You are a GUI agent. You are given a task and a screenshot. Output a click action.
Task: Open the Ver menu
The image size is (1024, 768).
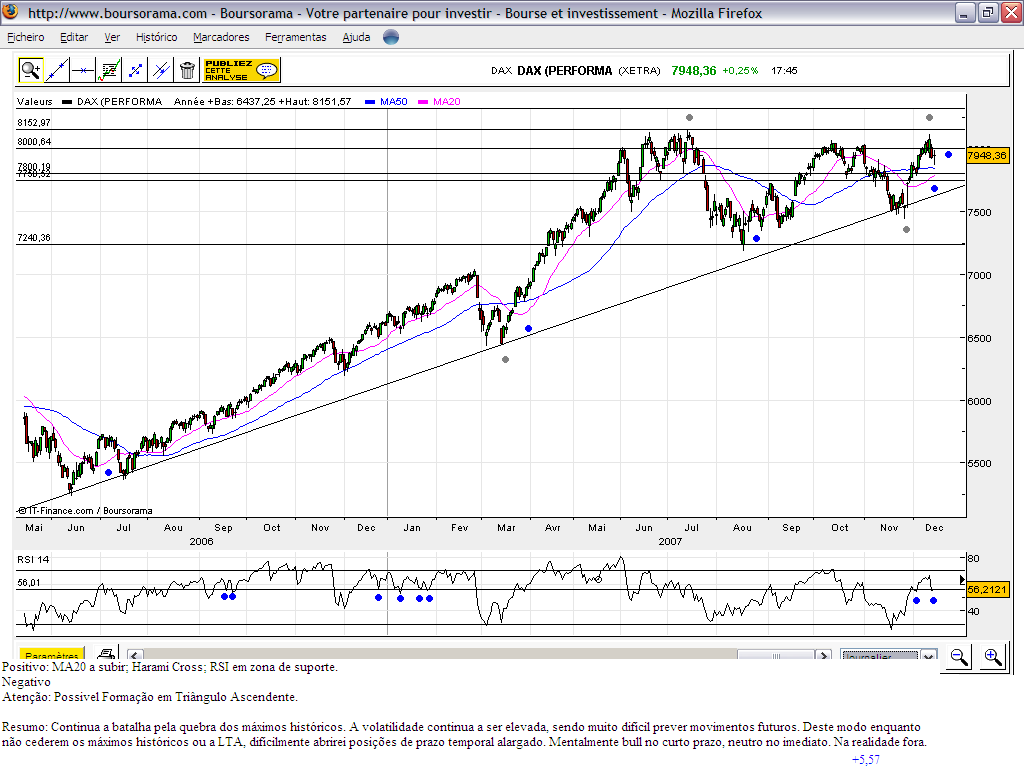pos(112,37)
